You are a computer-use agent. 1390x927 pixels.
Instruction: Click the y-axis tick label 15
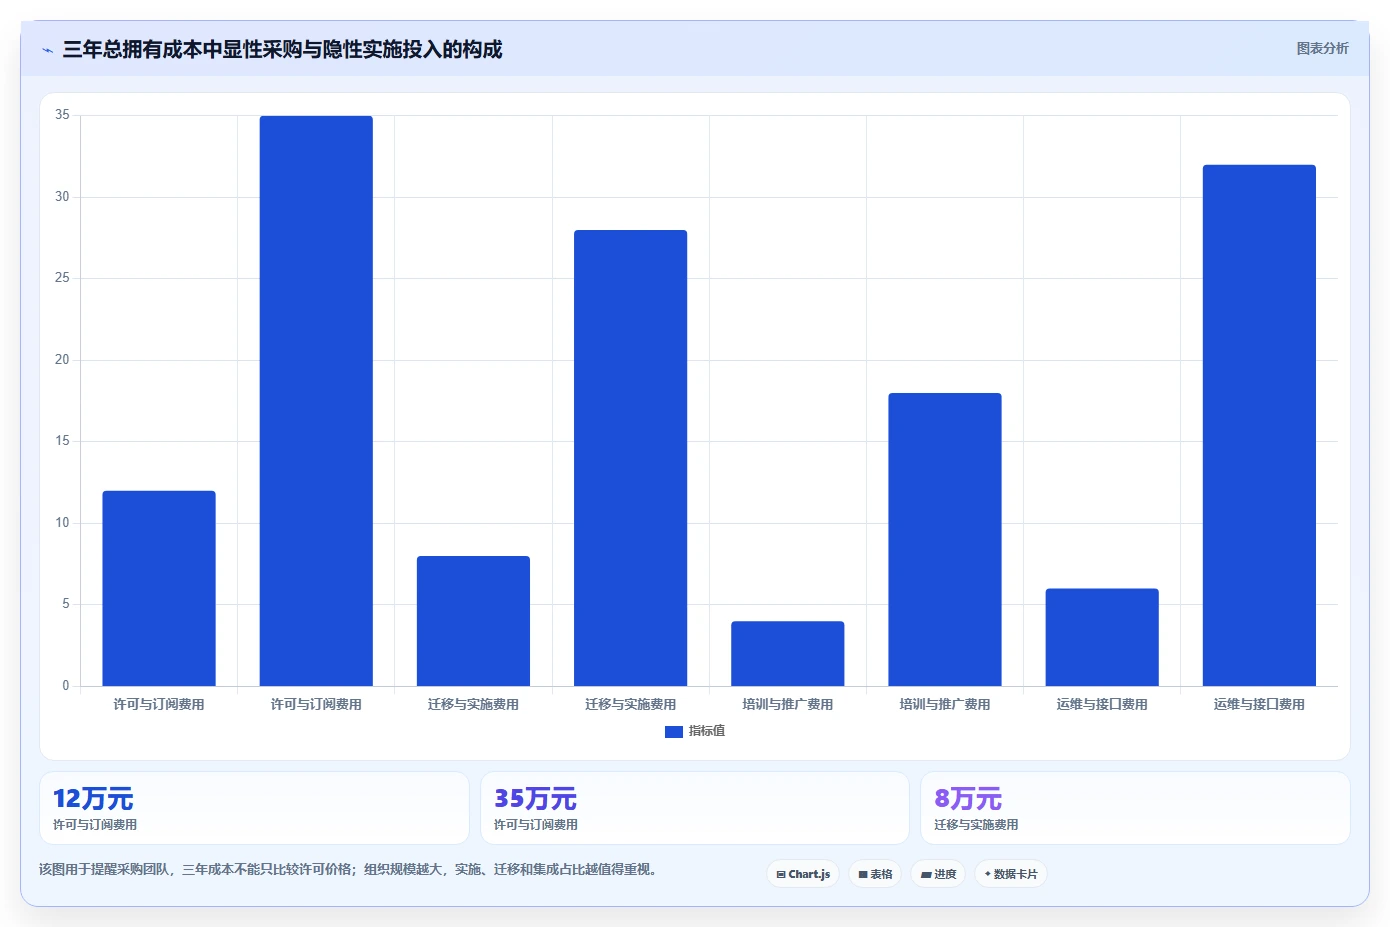pos(62,441)
